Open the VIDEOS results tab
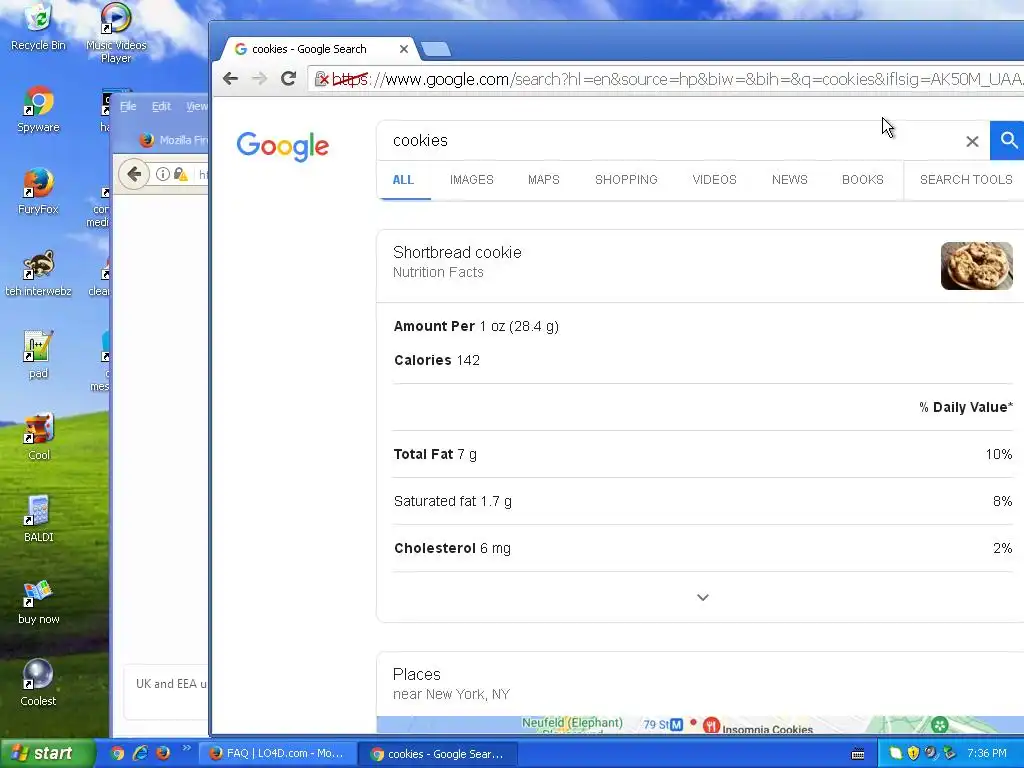 714,180
